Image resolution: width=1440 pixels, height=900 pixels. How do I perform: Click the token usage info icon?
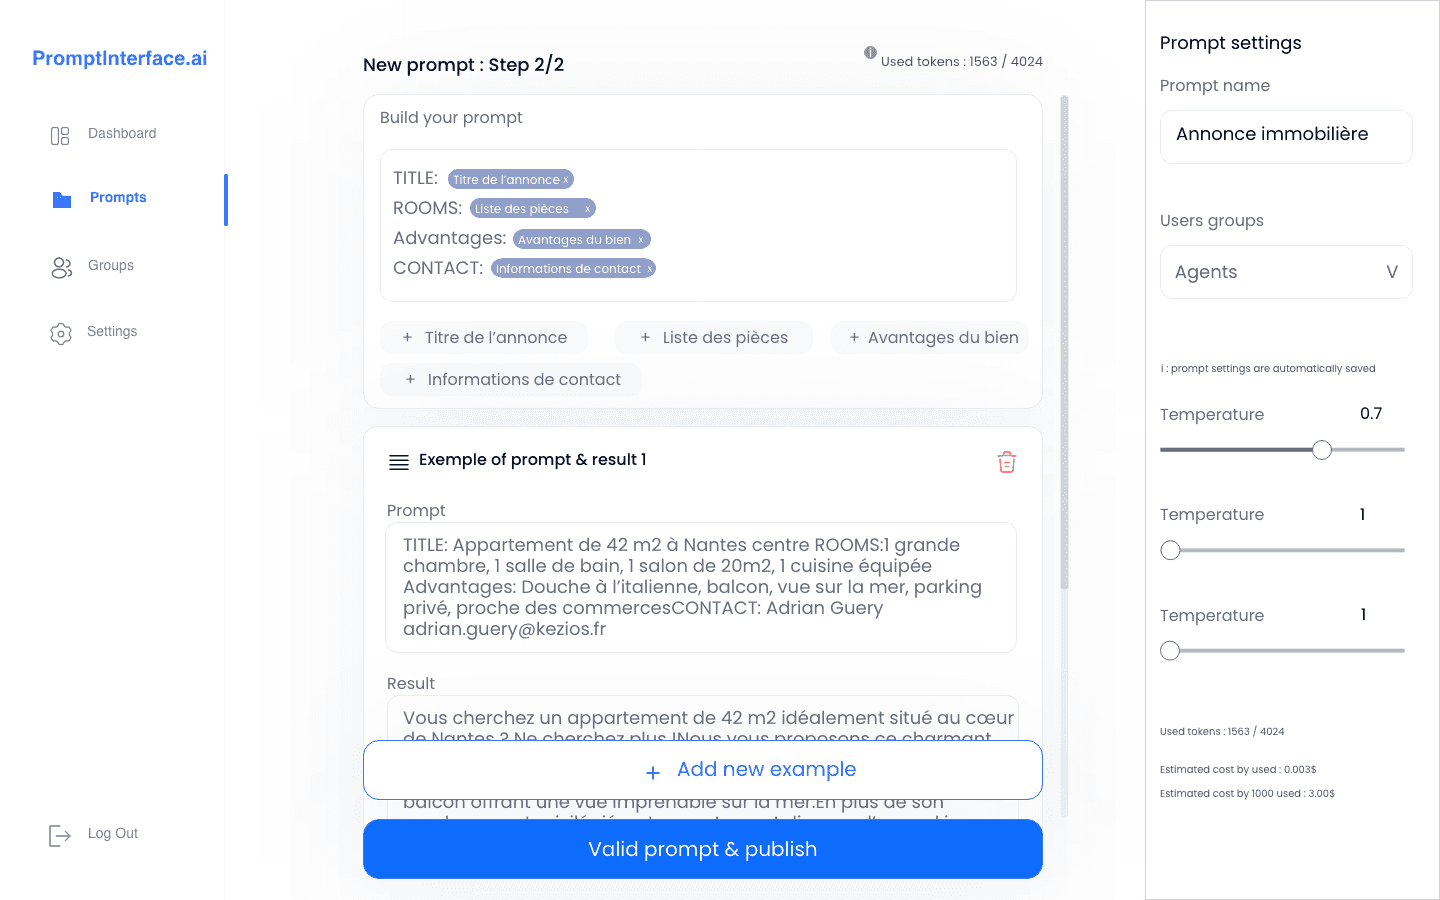coord(870,53)
